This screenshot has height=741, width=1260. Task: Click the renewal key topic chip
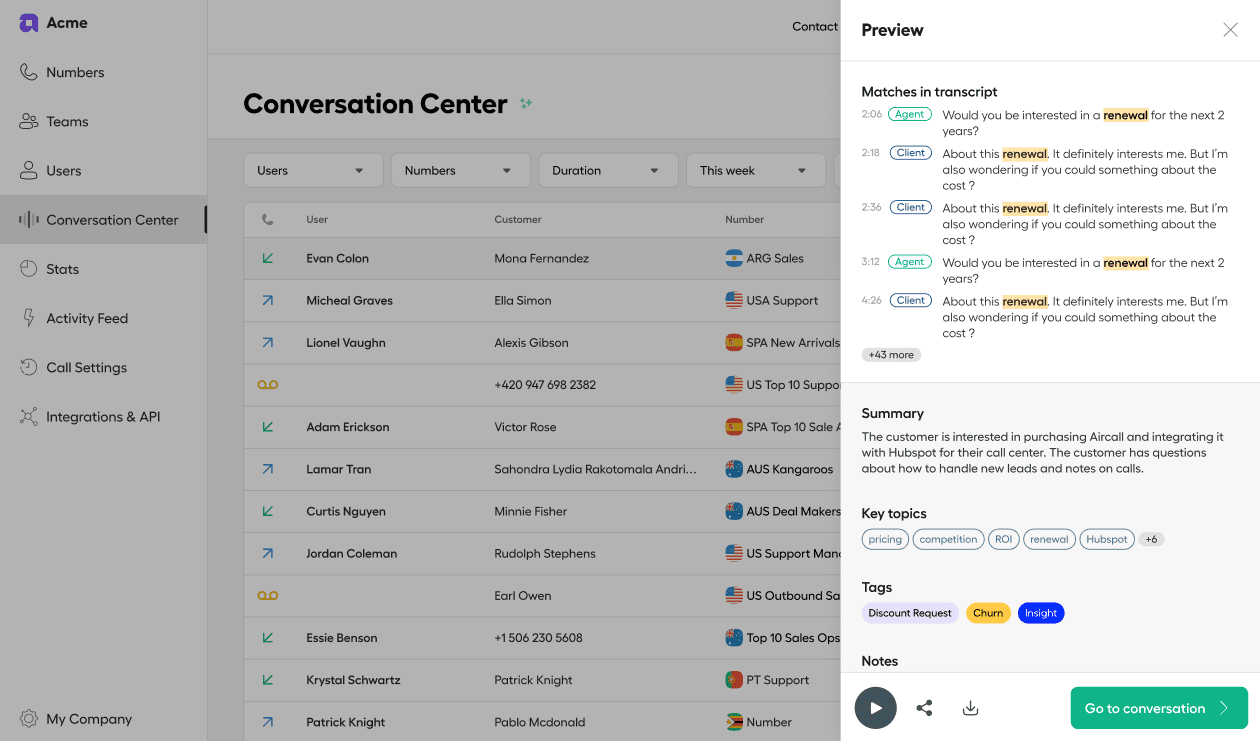1049,538
